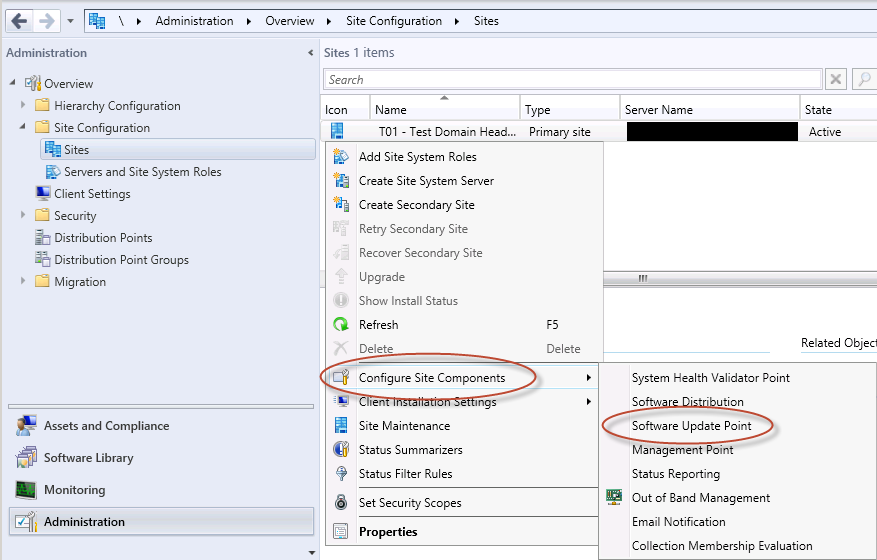The height and width of the screenshot is (560, 877).
Task: Choose Create Secondary Site
Action: (x=417, y=205)
